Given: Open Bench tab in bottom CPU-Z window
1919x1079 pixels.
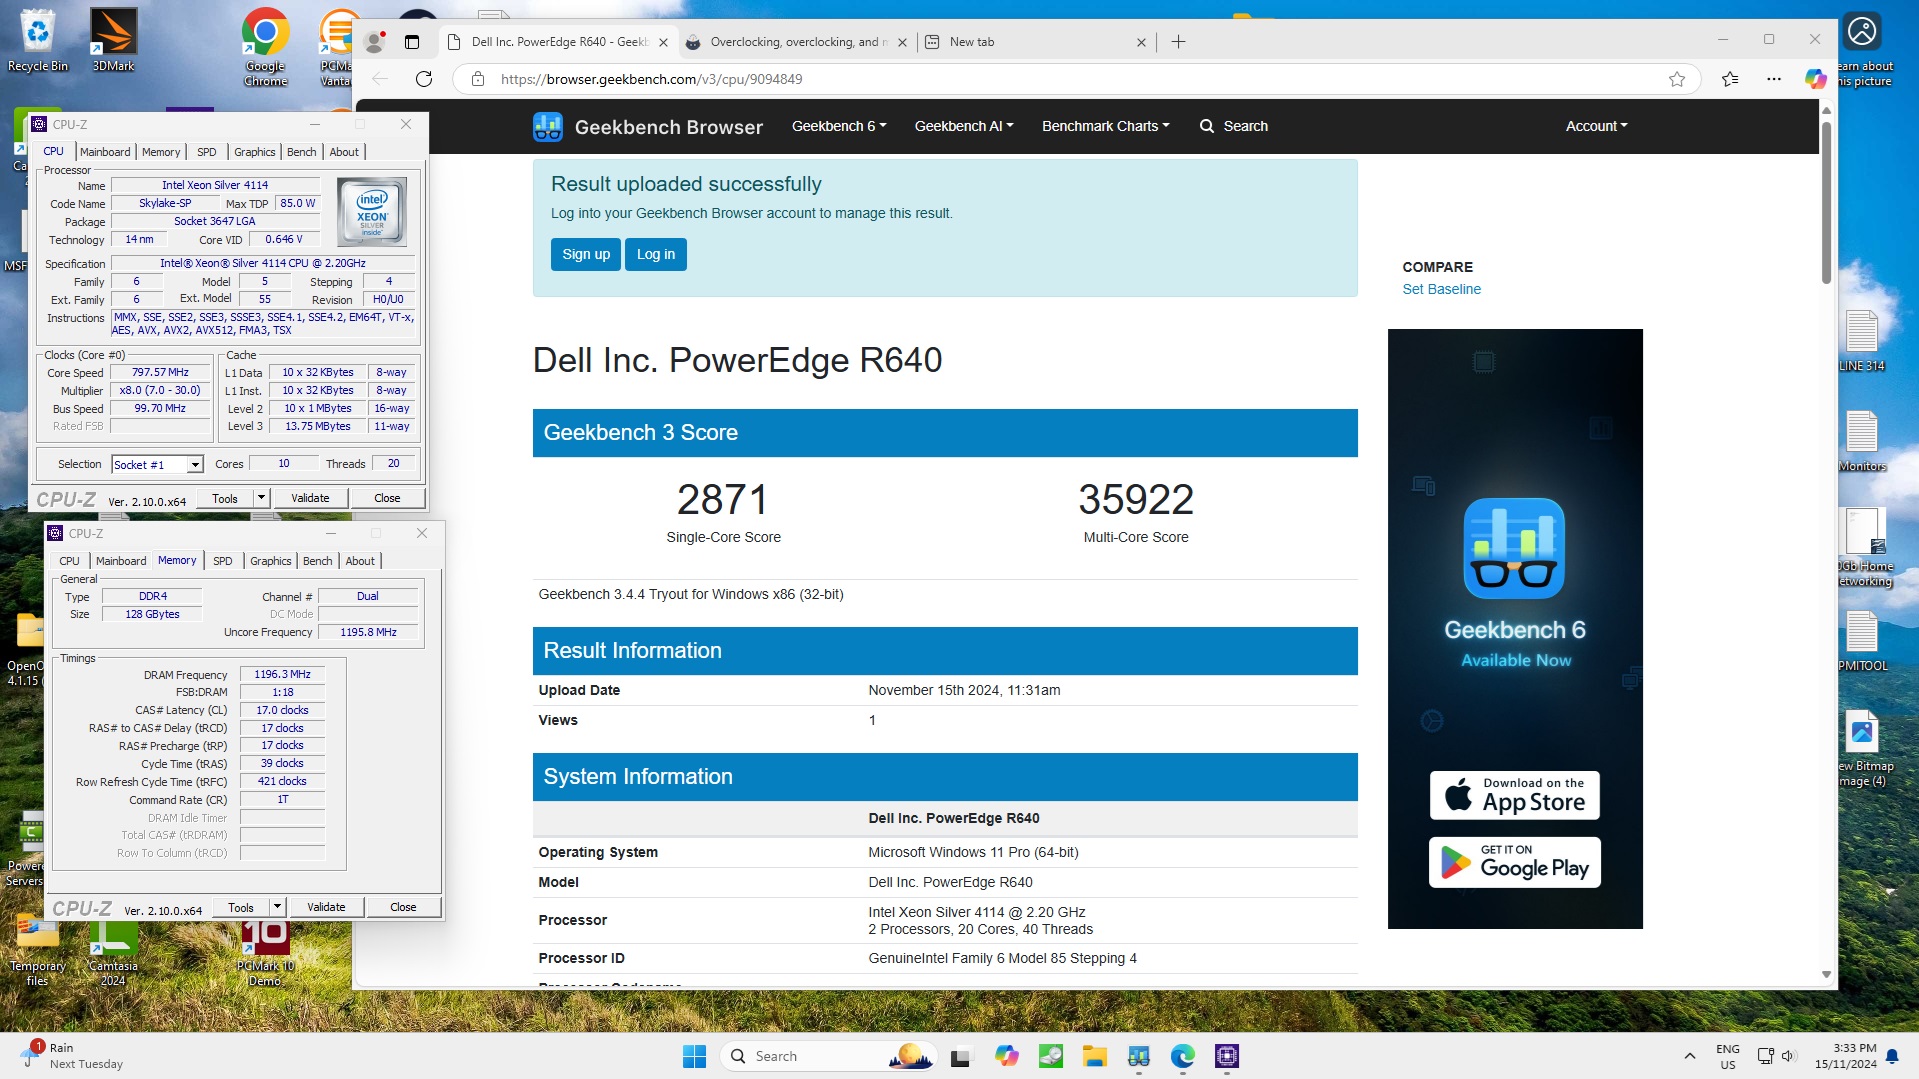Looking at the screenshot, I should 317,561.
